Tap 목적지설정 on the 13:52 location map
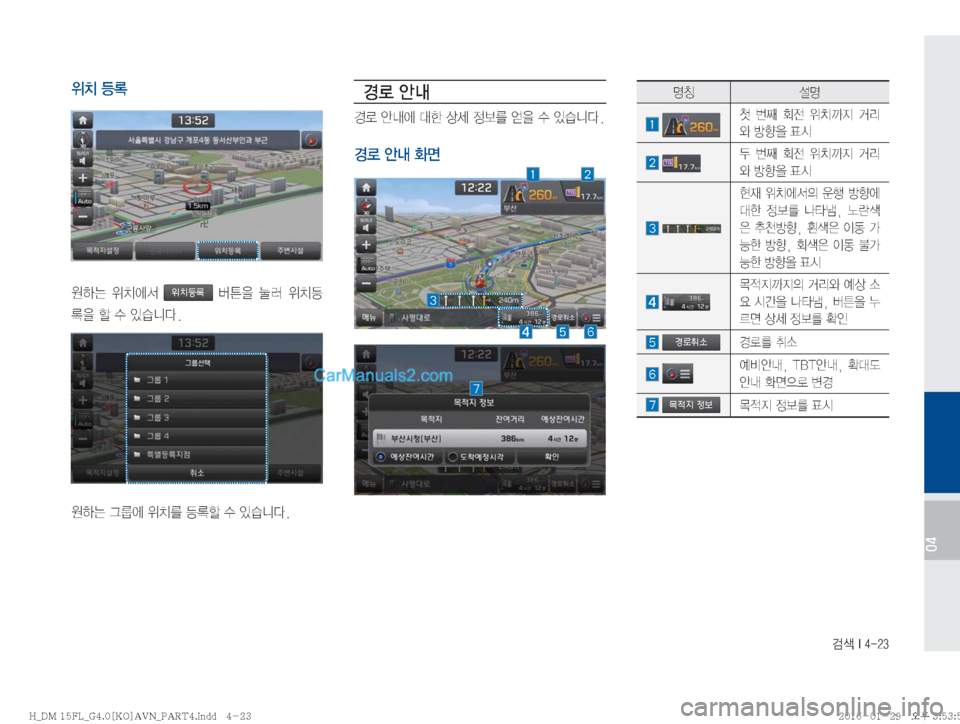Viewport: 960px width, 724px height. pyautogui.click(x=102, y=250)
